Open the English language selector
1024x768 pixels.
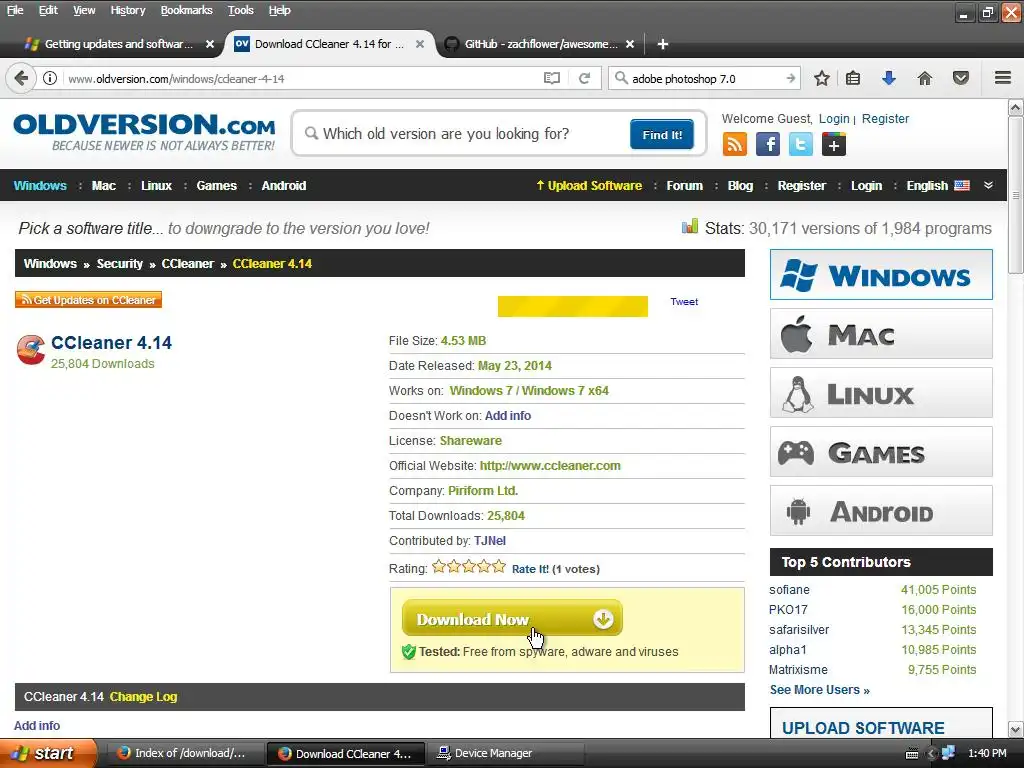(938, 185)
